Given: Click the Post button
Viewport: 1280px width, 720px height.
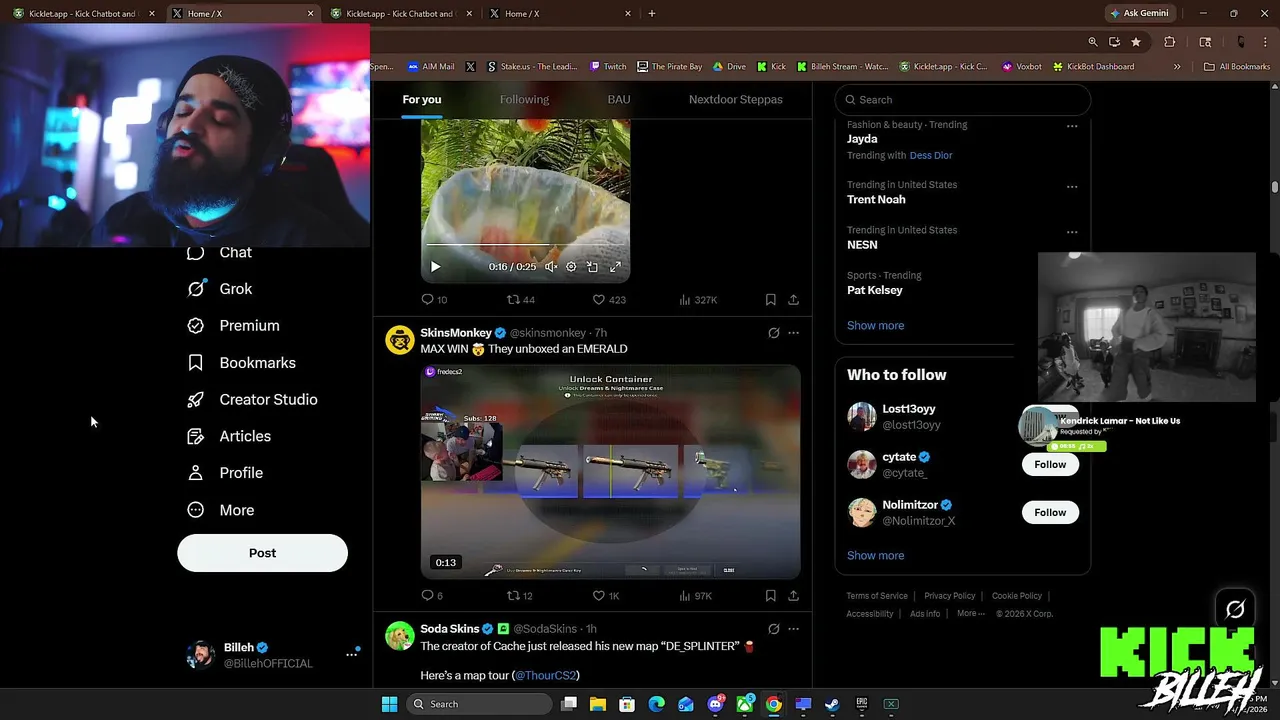Looking at the screenshot, I should point(262,553).
